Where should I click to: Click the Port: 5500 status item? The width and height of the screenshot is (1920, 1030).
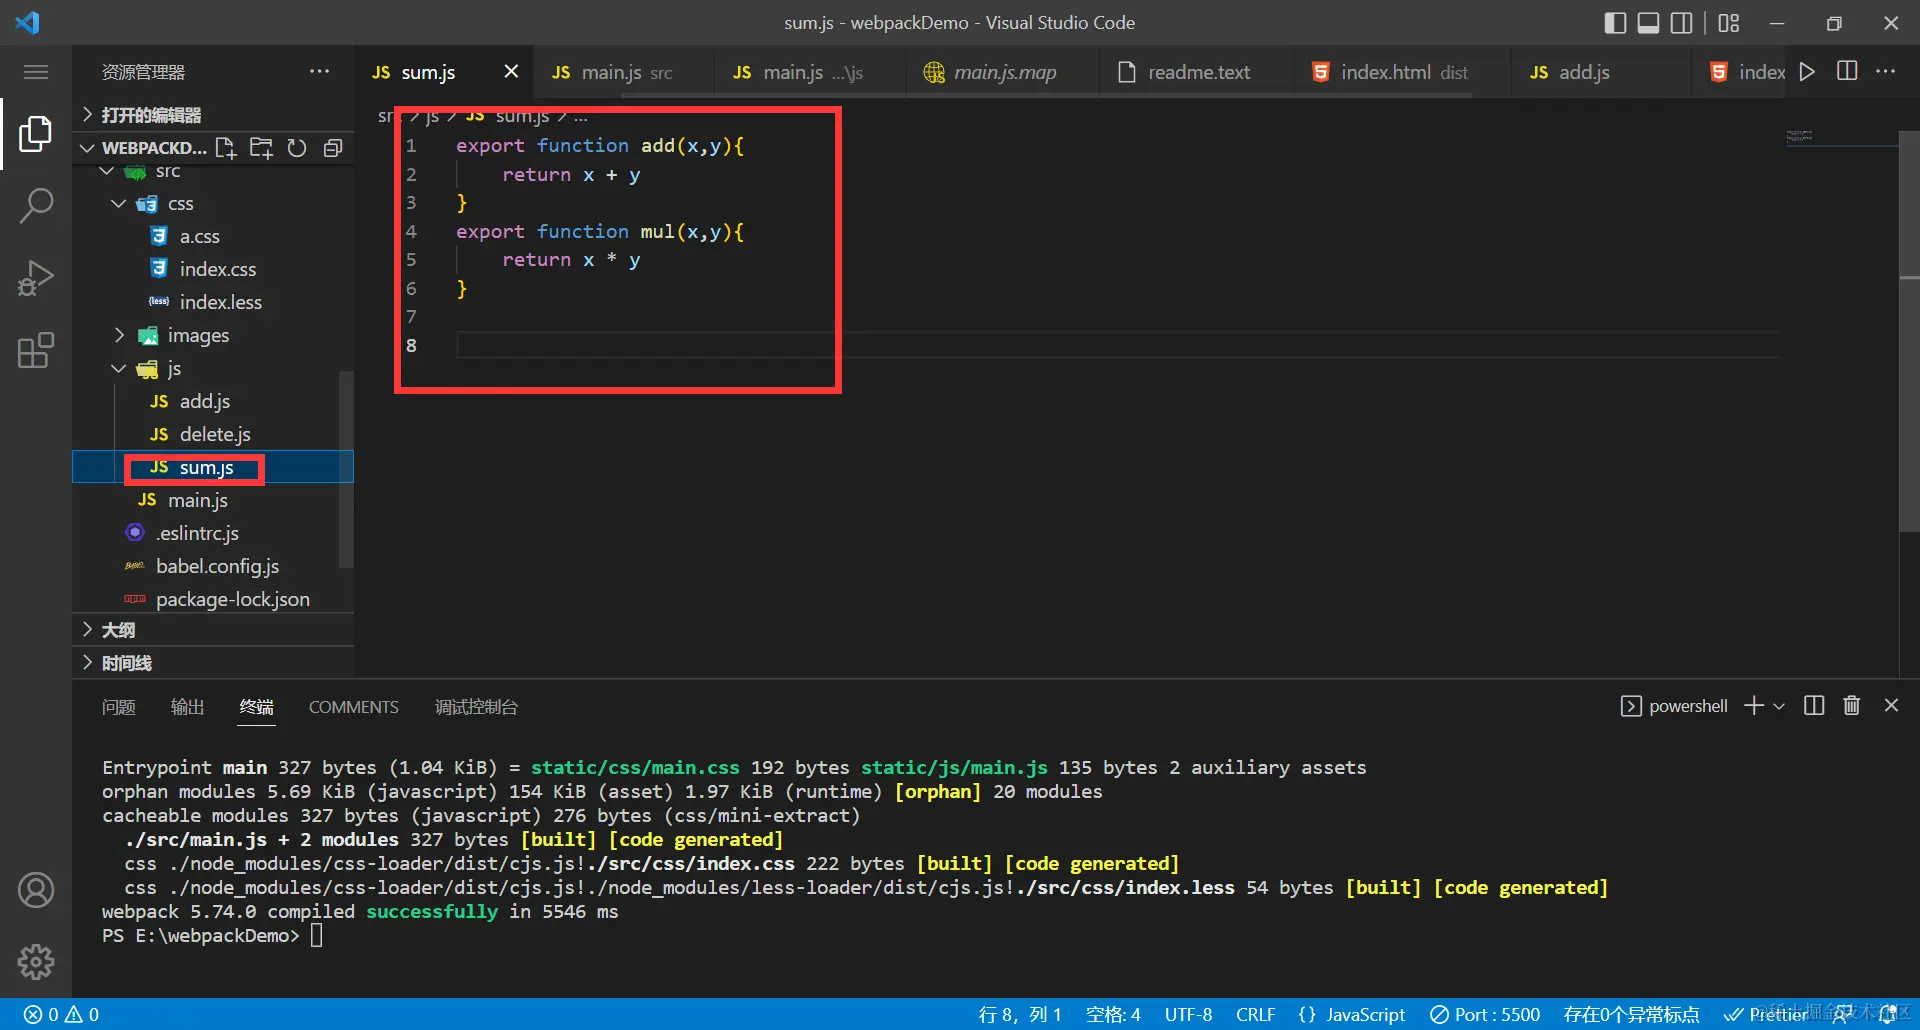[1485, 1014]
